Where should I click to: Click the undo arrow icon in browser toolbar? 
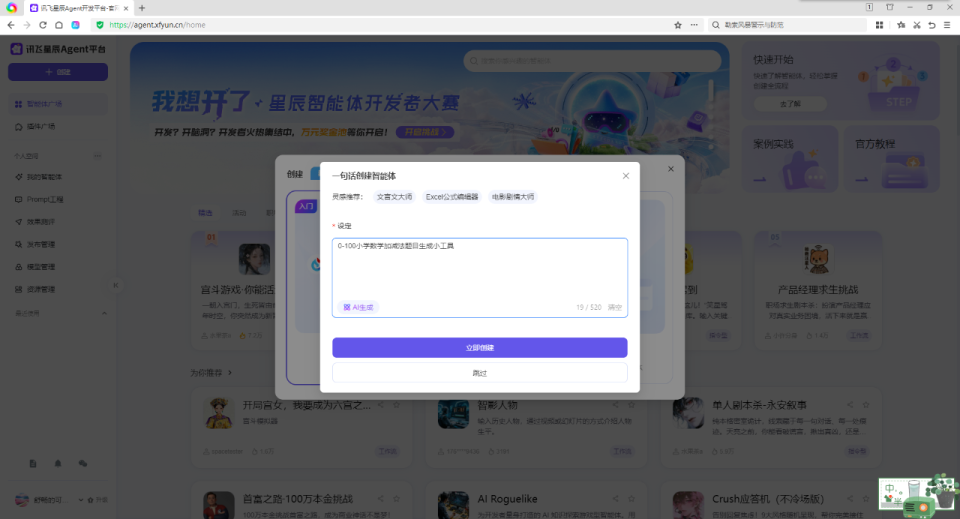click(932, 25)
